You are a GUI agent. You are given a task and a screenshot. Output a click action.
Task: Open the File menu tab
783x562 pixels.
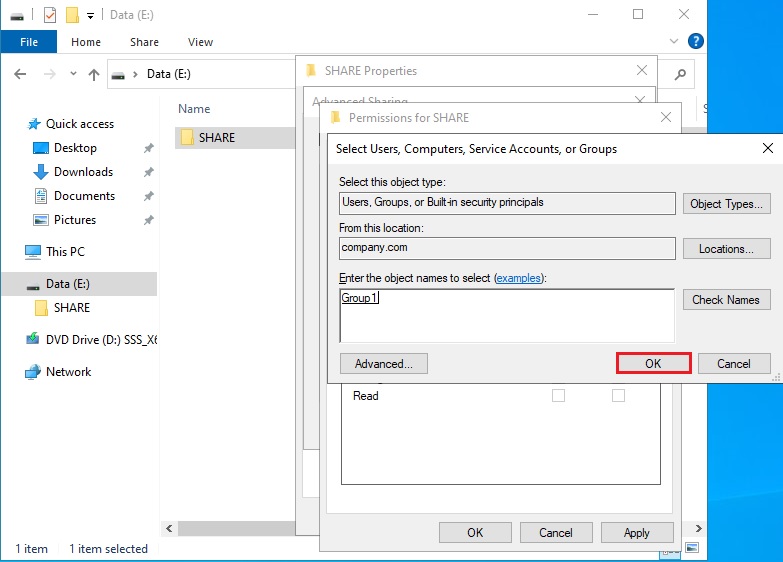point(29,42)
